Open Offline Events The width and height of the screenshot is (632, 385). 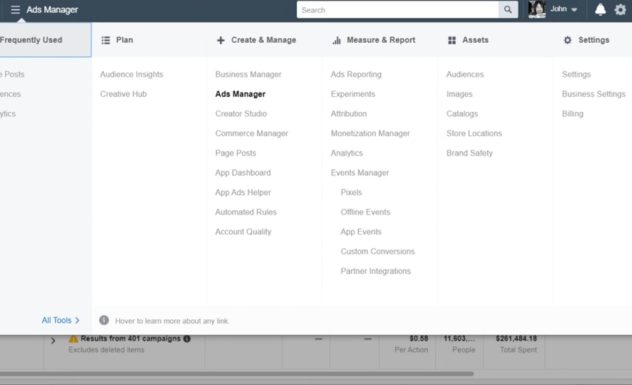[366, 212]
